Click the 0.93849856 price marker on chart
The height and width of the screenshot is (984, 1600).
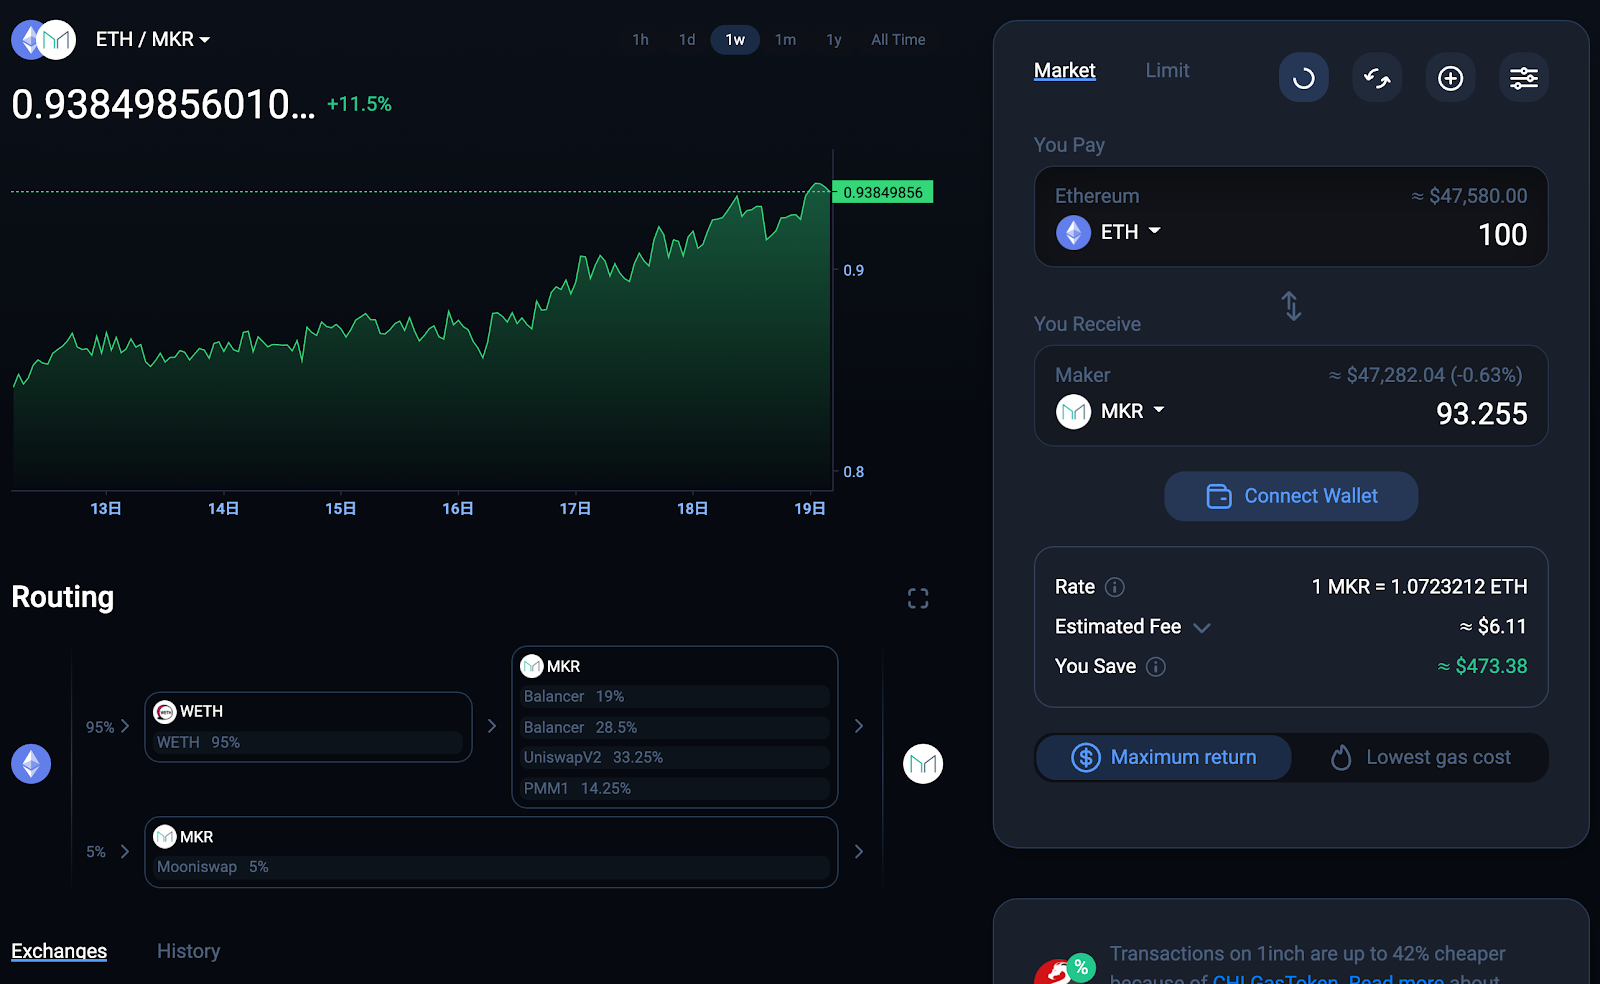click(x=882, y=192)
